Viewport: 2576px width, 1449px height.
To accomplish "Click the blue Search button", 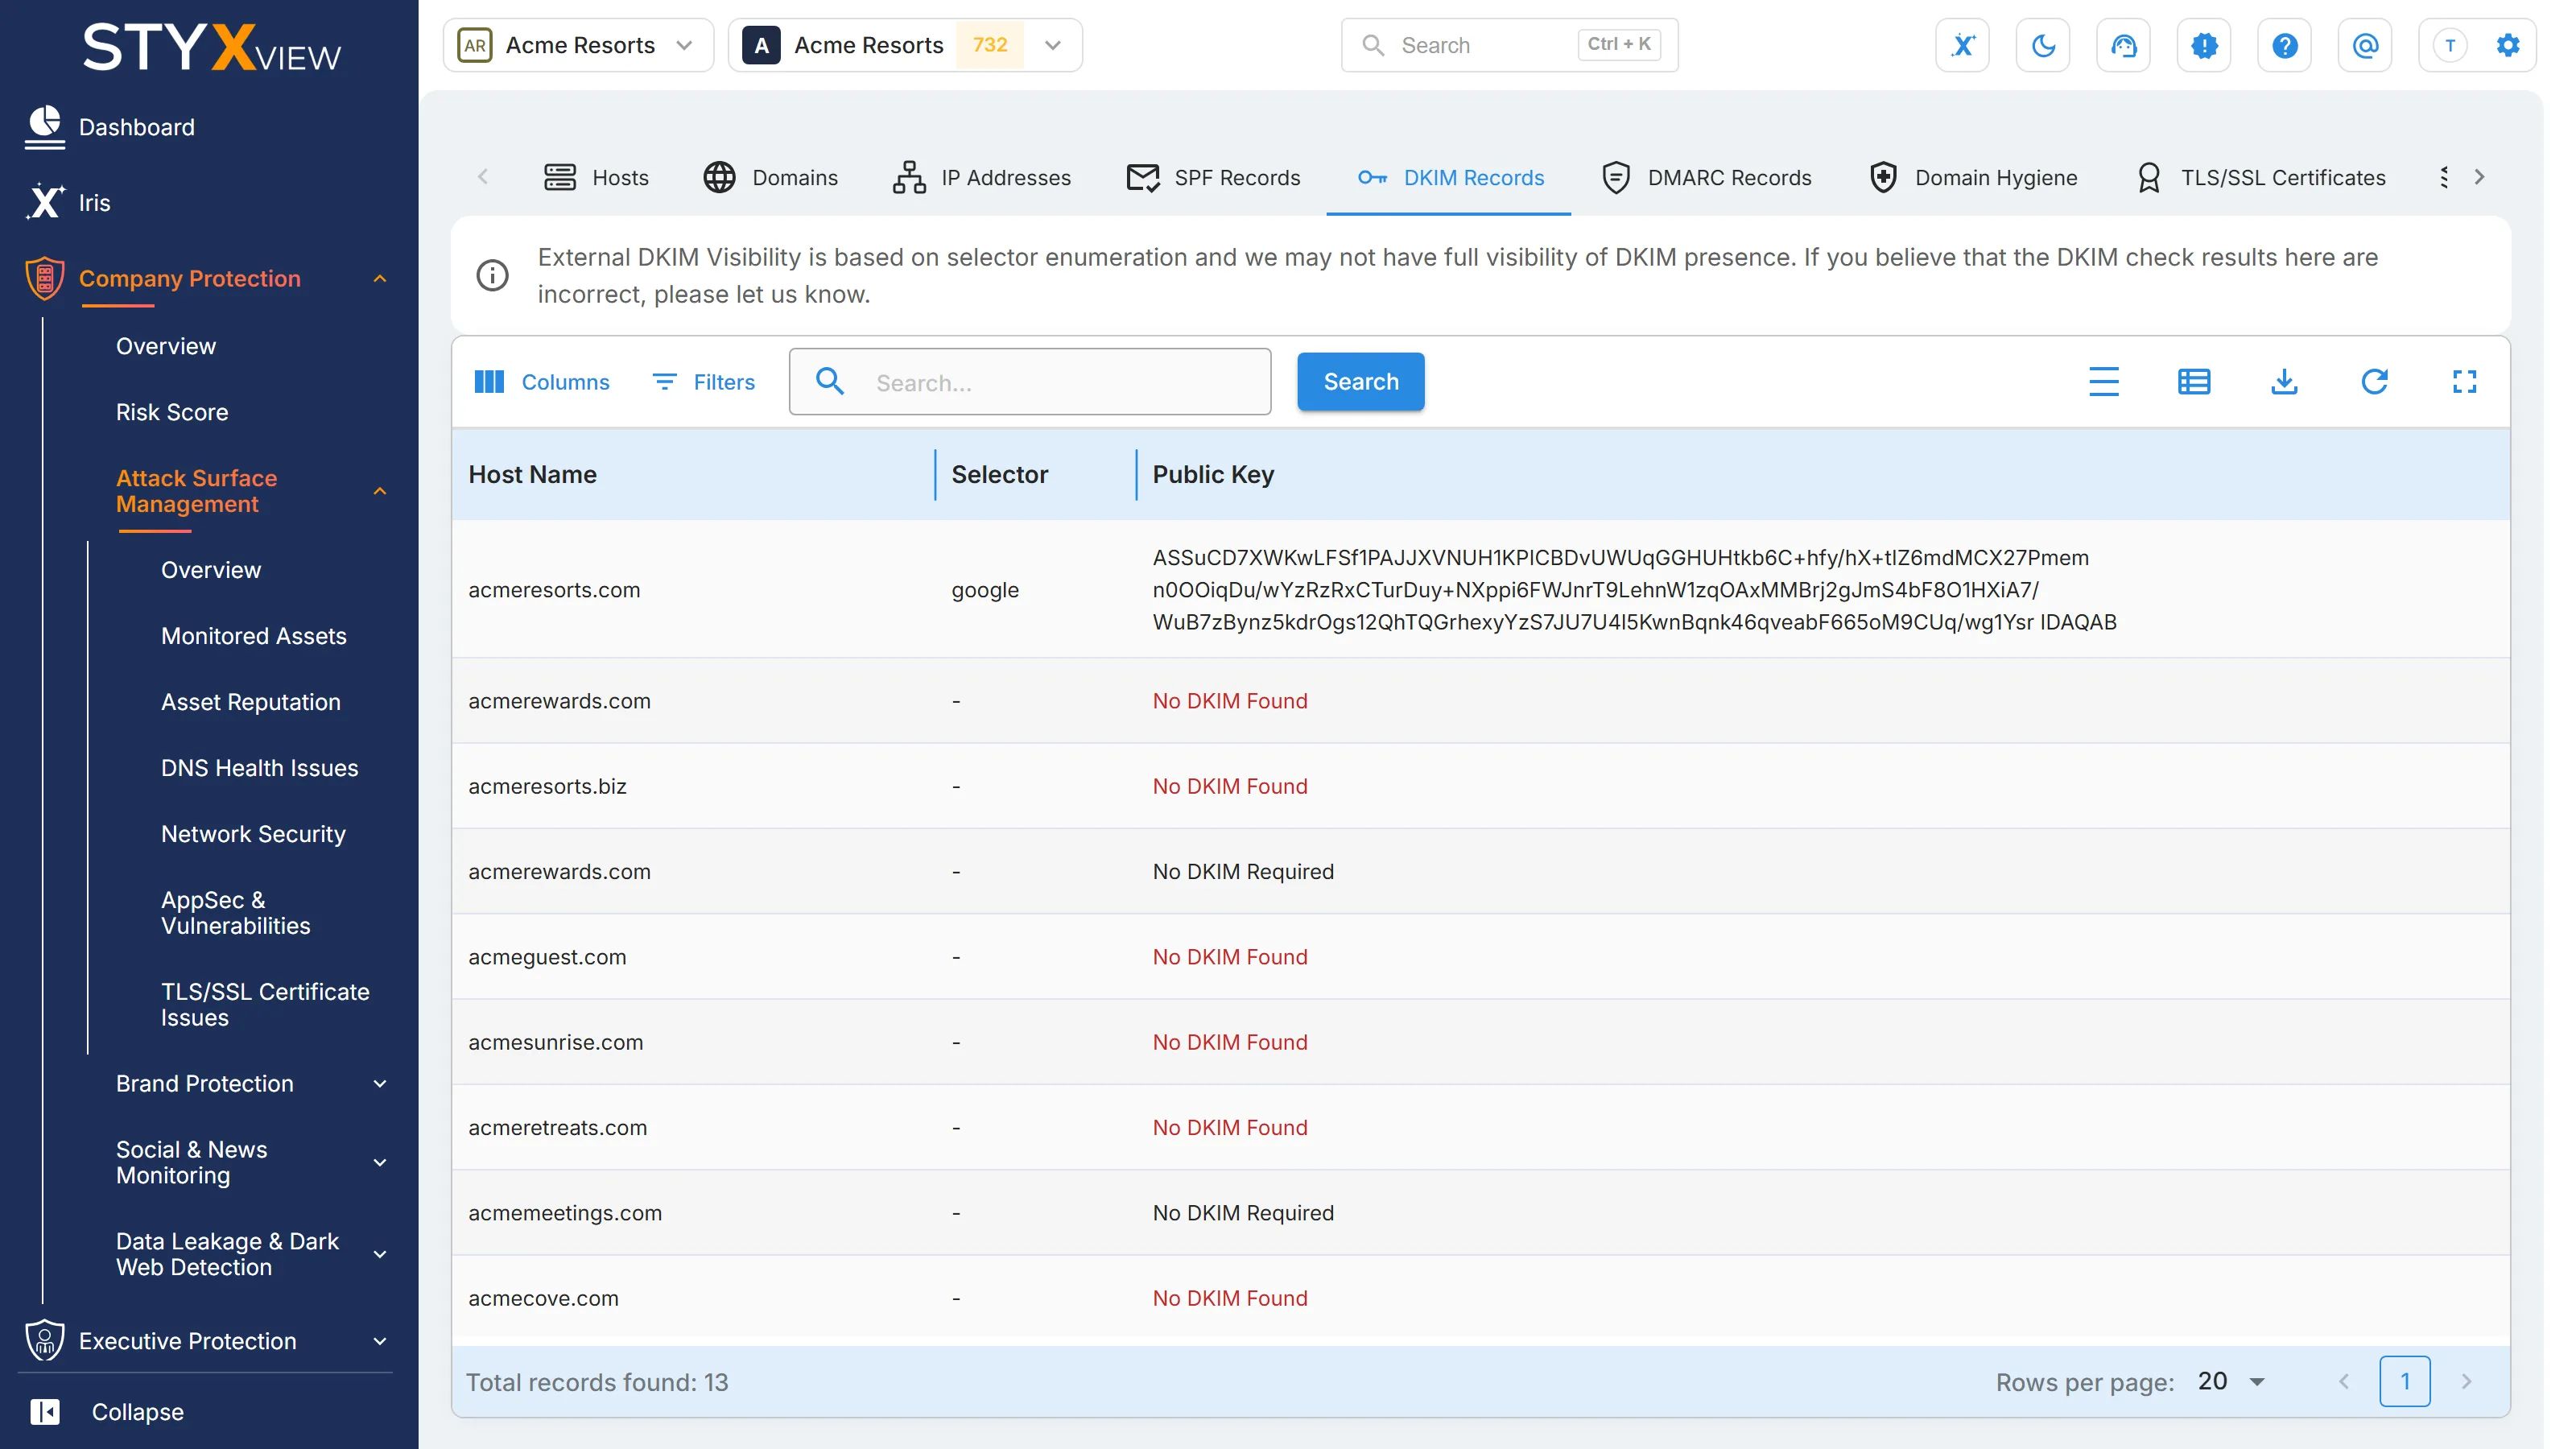I will [x=1360, y=382].
